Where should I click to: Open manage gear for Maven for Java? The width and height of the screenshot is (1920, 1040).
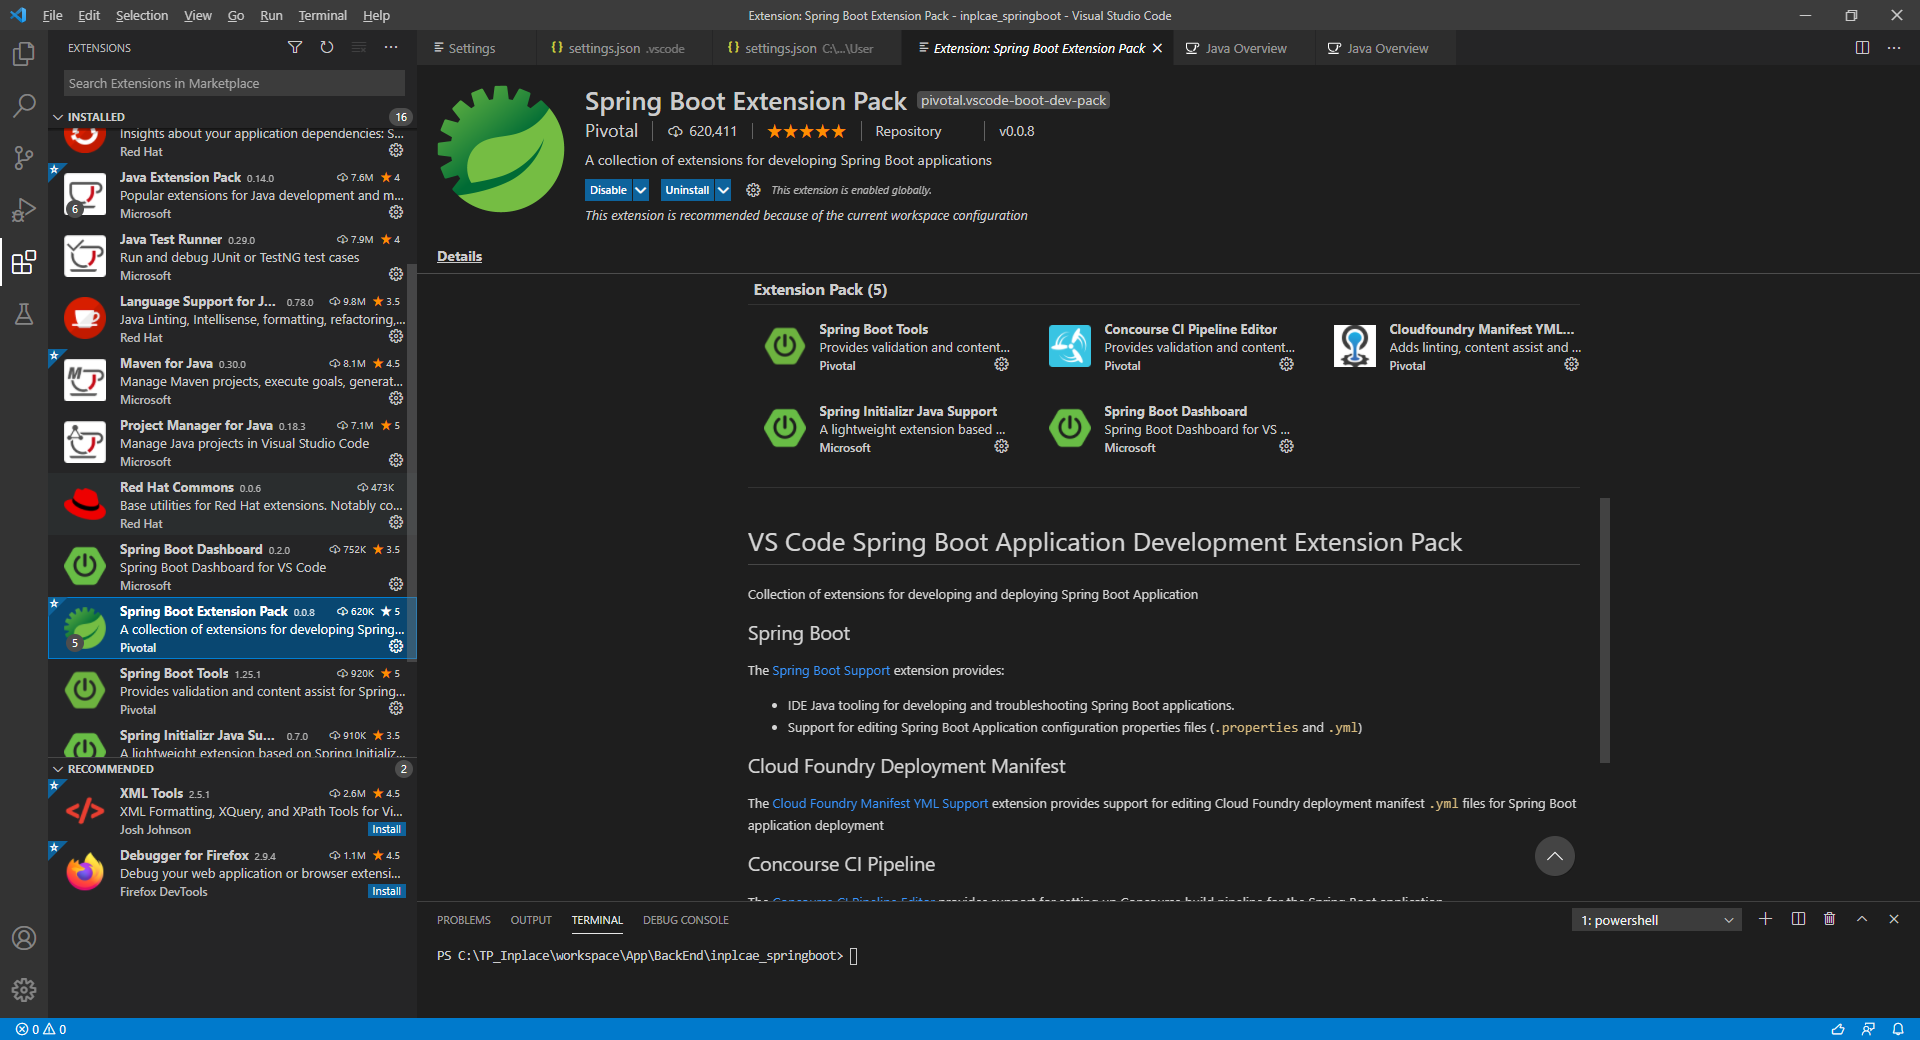click(x=396, y=398)
